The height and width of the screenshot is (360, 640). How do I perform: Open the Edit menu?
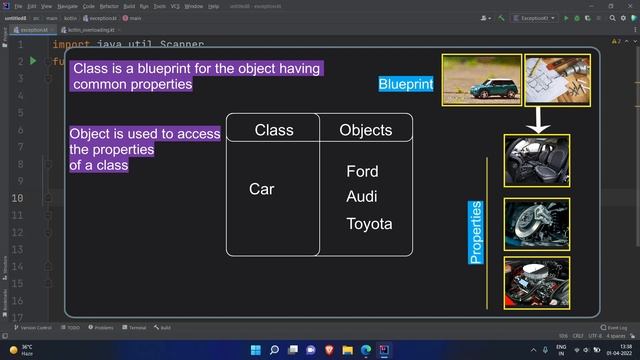tap(32, 6)
